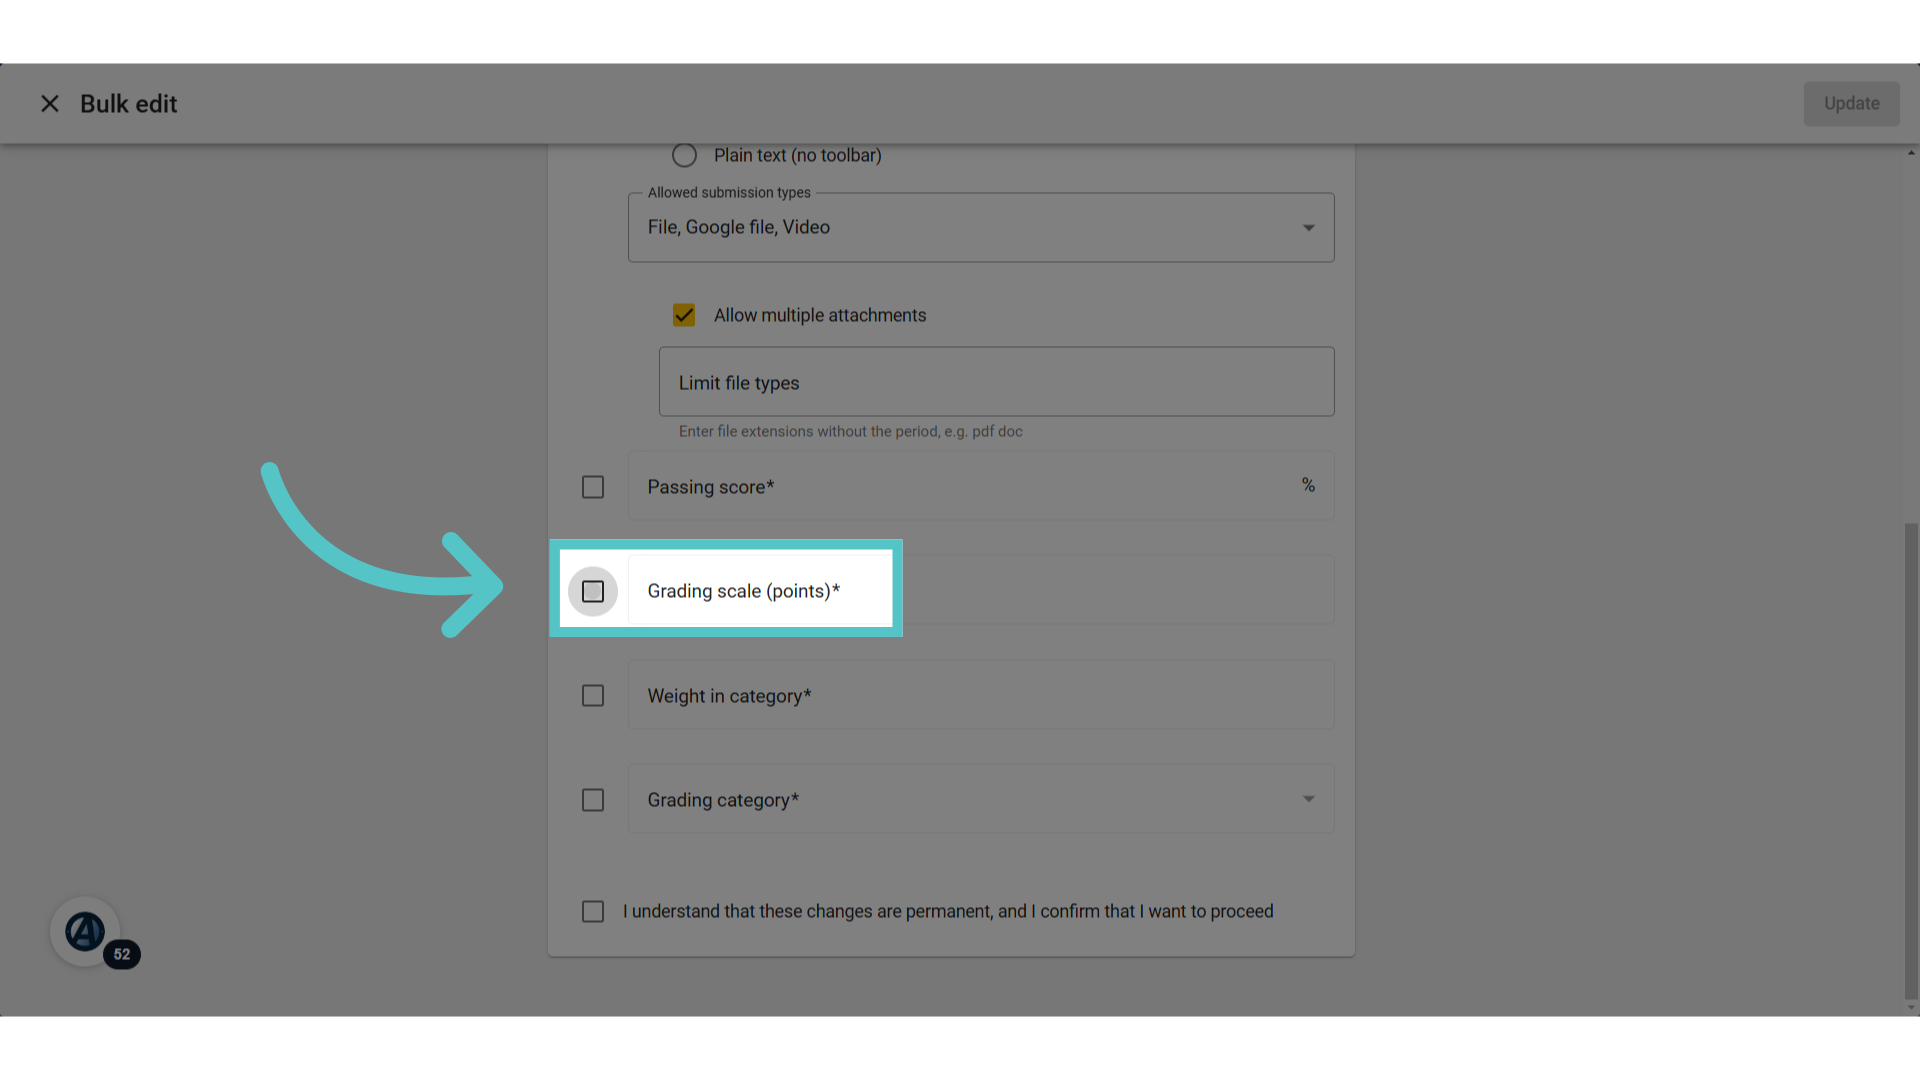This screenshot has width=1920, height=1080.
Task: Tick the Grading category checkbox
Action: click(593, 801)
